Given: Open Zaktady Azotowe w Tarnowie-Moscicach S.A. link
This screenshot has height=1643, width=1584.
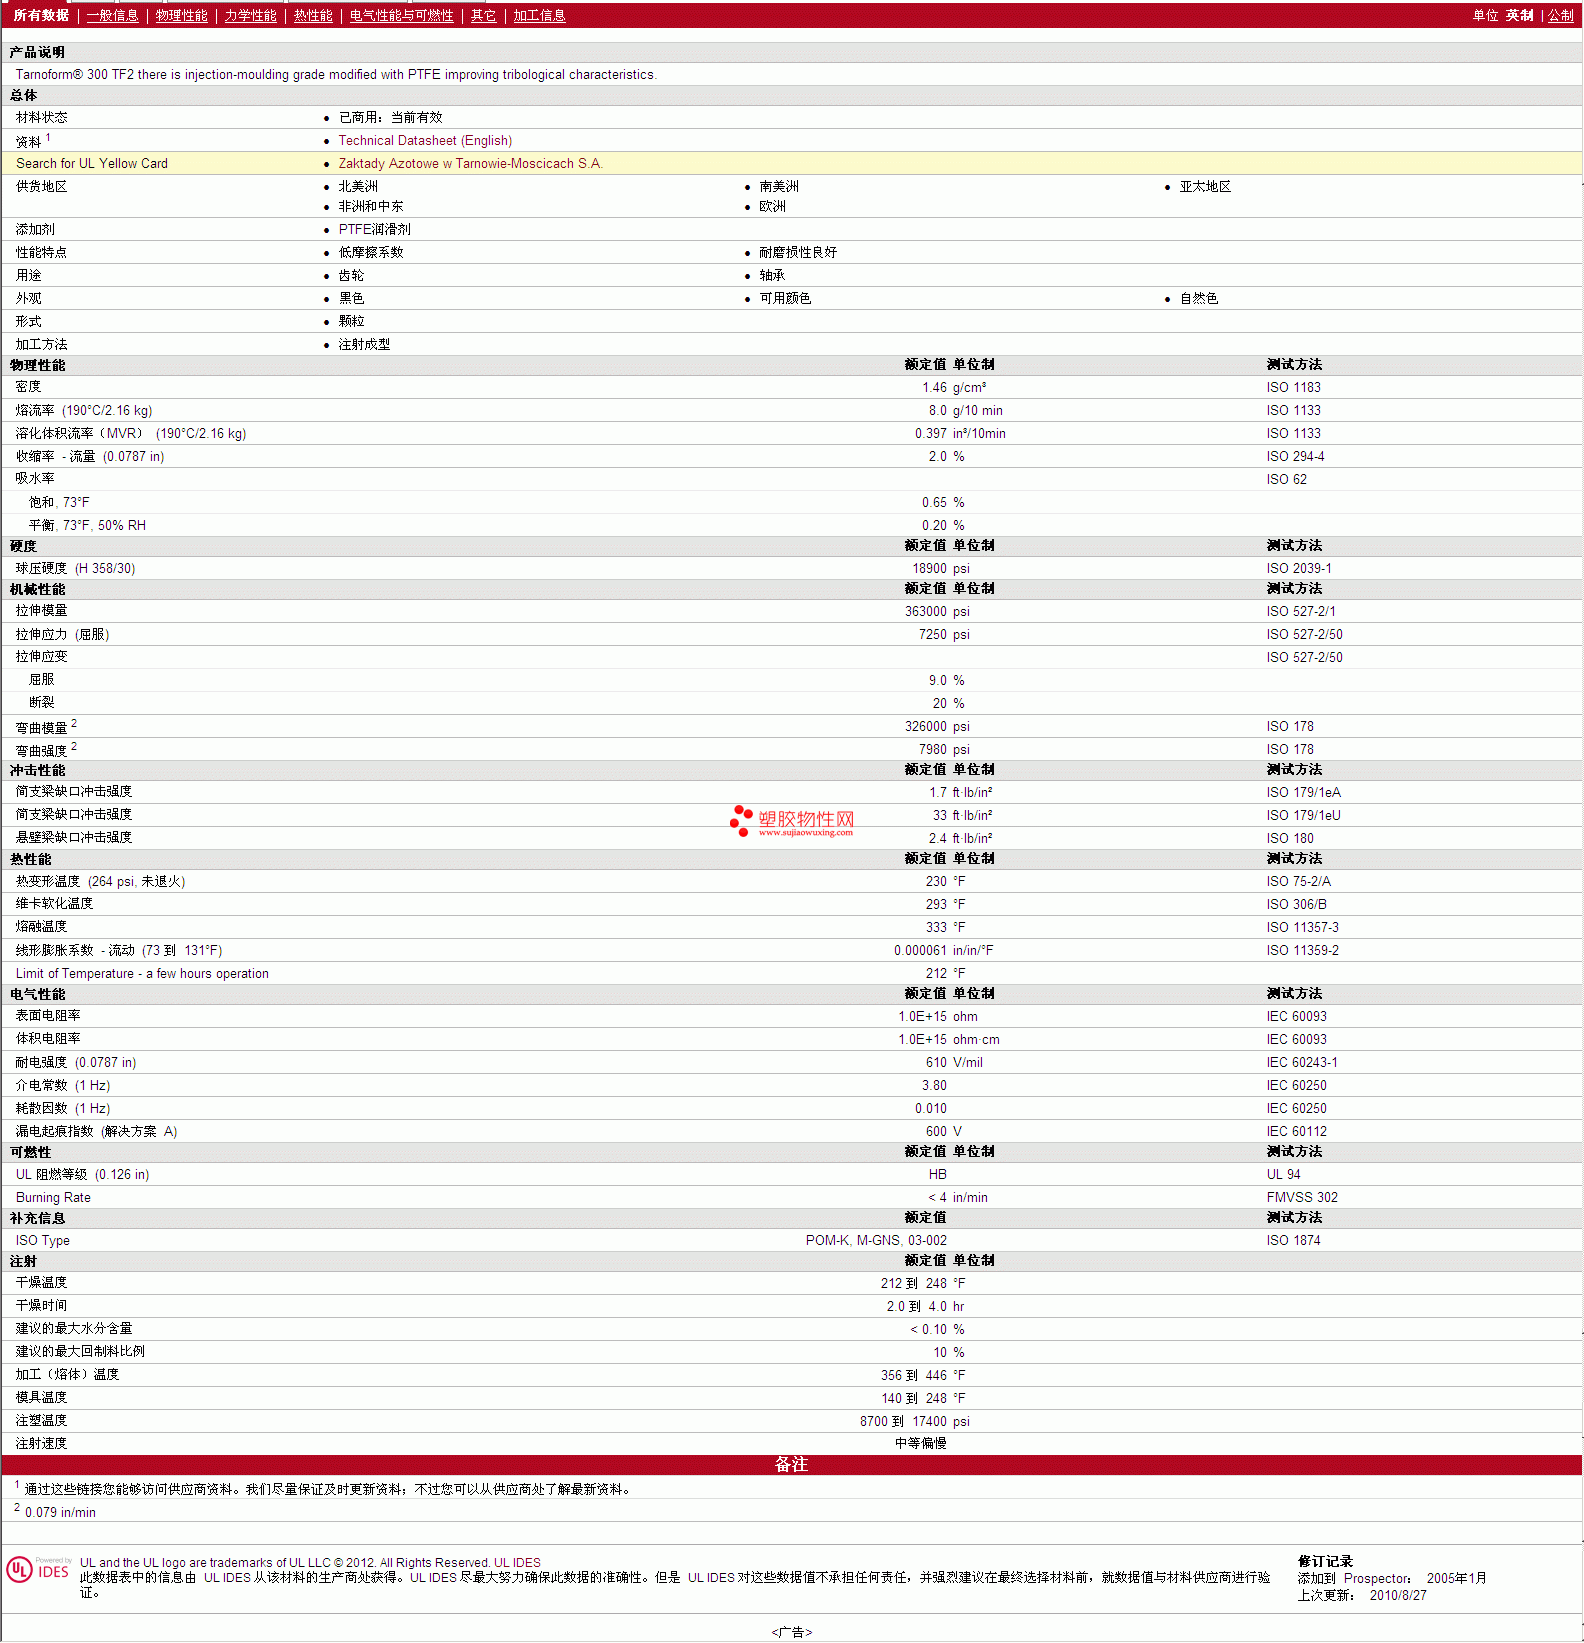Looking at the screenshot, I should click(470, 164).
